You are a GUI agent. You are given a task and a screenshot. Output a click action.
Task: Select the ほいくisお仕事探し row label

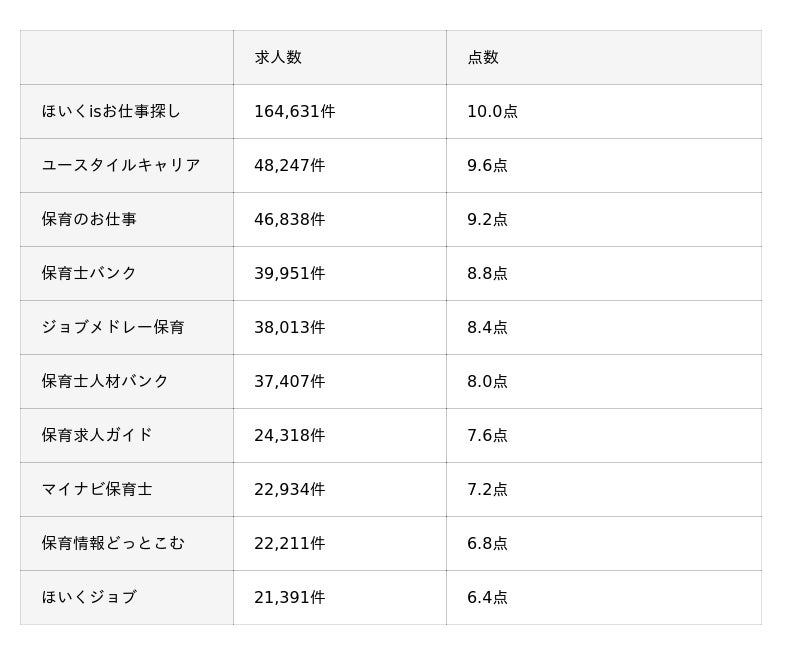coord(111,112)
